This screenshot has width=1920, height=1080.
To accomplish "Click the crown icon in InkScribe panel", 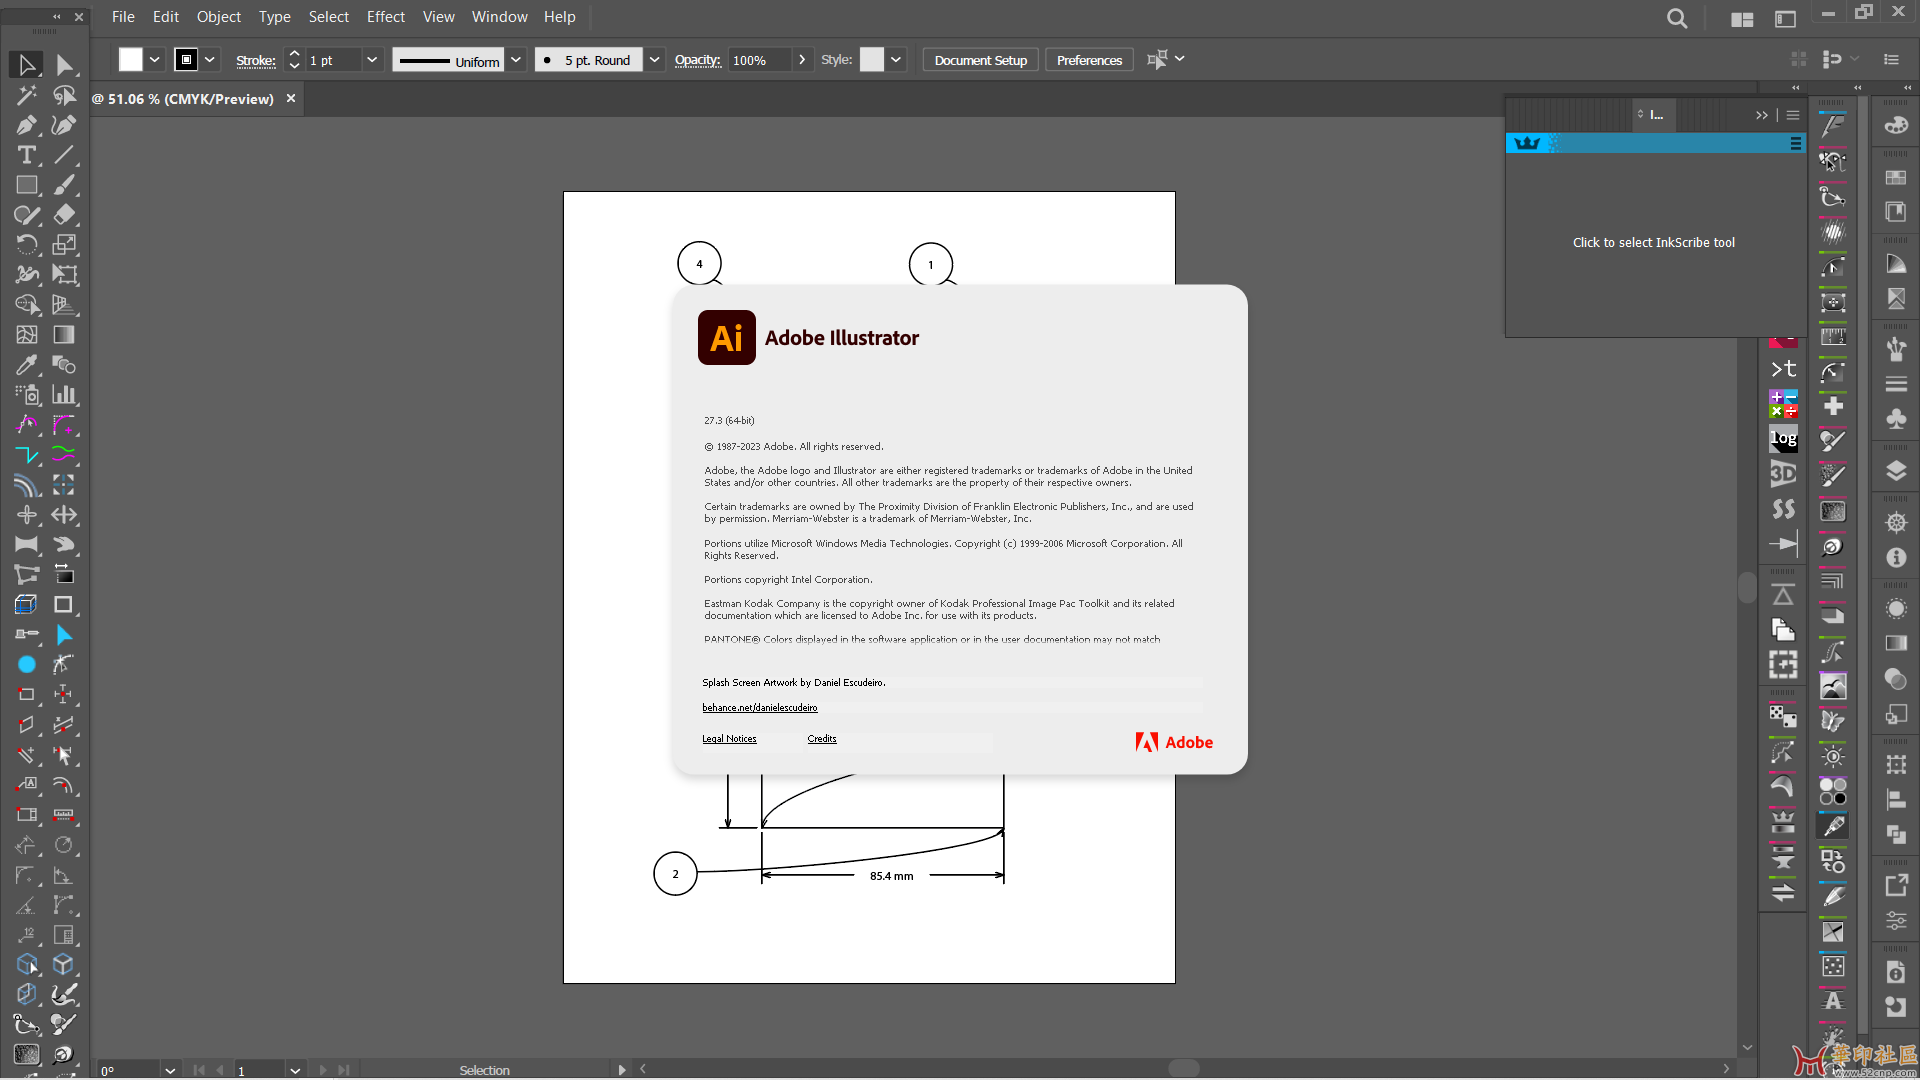I will click(x=1527, y=143).
